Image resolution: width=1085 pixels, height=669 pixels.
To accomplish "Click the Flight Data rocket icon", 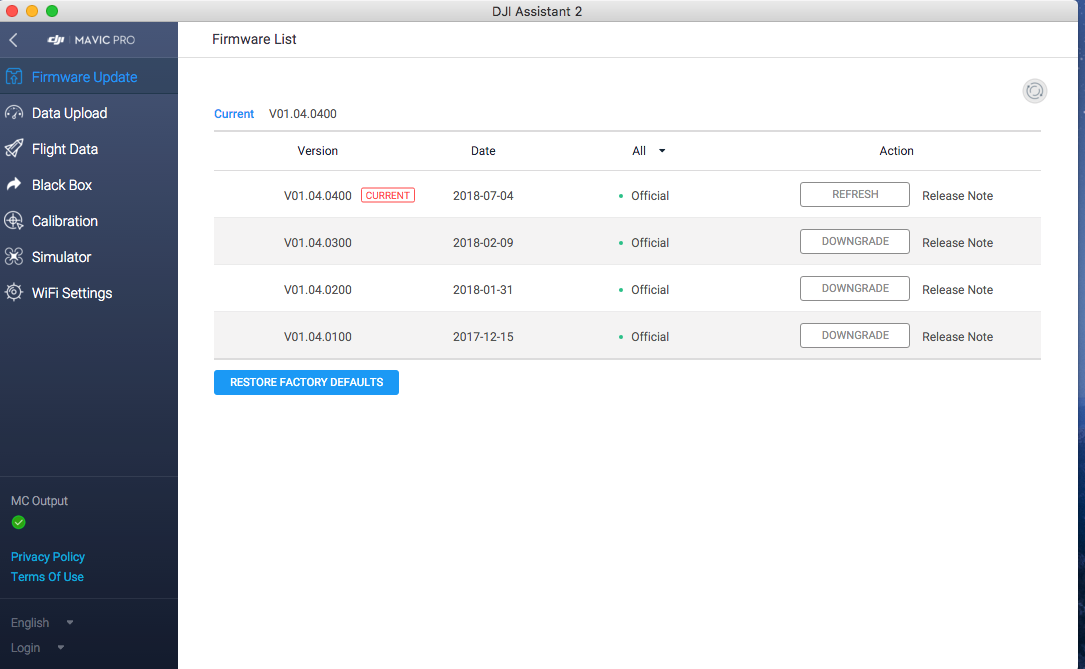I will pos(14,149).
